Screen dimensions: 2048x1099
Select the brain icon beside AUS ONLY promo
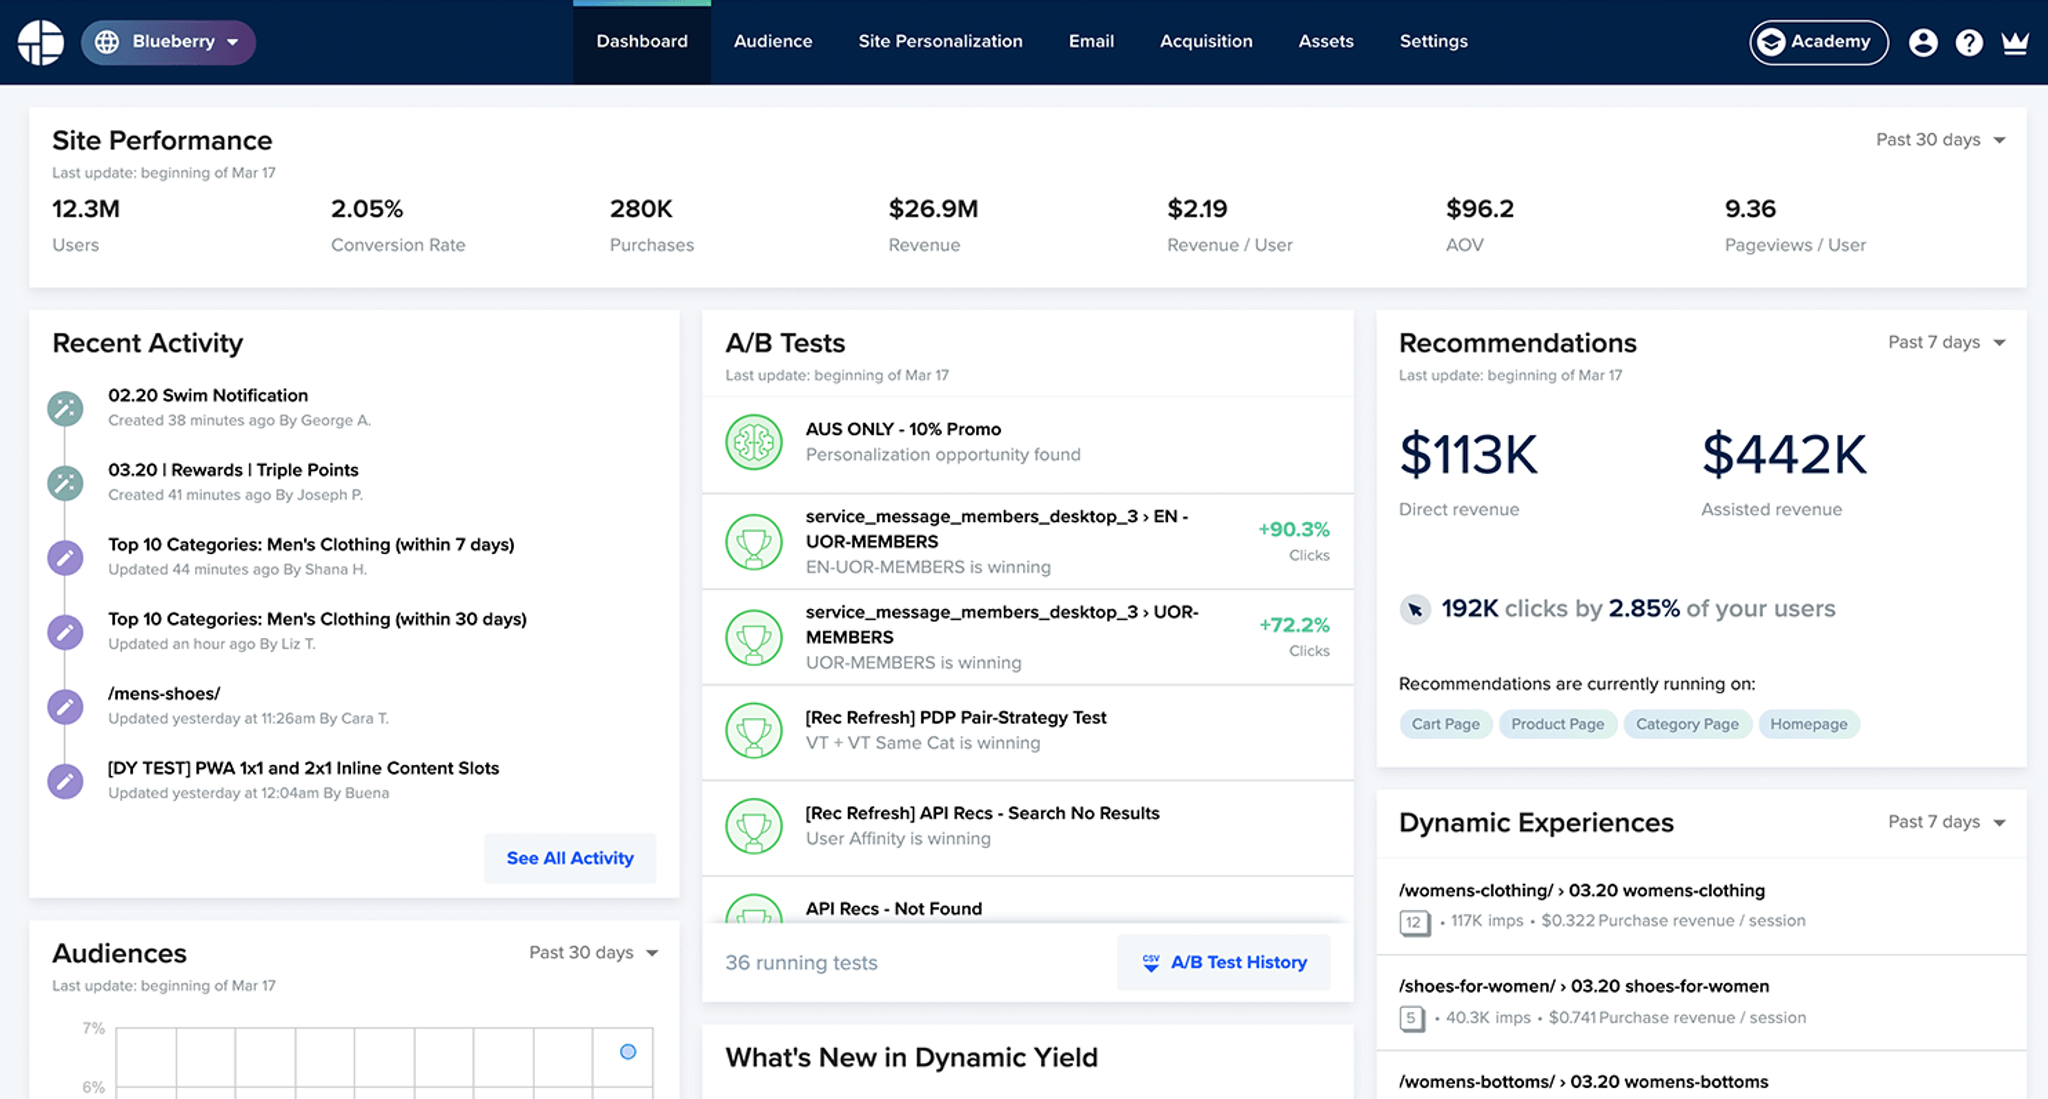[x=754, y=441]
